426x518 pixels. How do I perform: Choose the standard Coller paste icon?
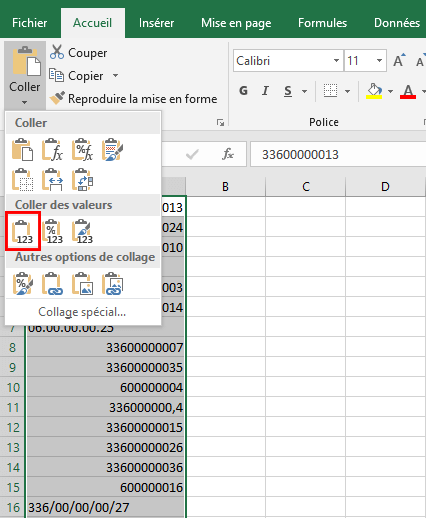(x=23, y=150)
